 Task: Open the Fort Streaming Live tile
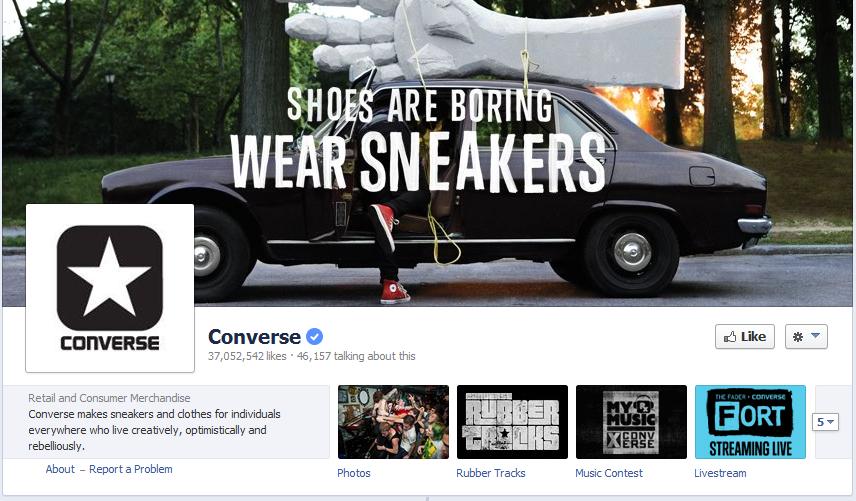(750, 422)
